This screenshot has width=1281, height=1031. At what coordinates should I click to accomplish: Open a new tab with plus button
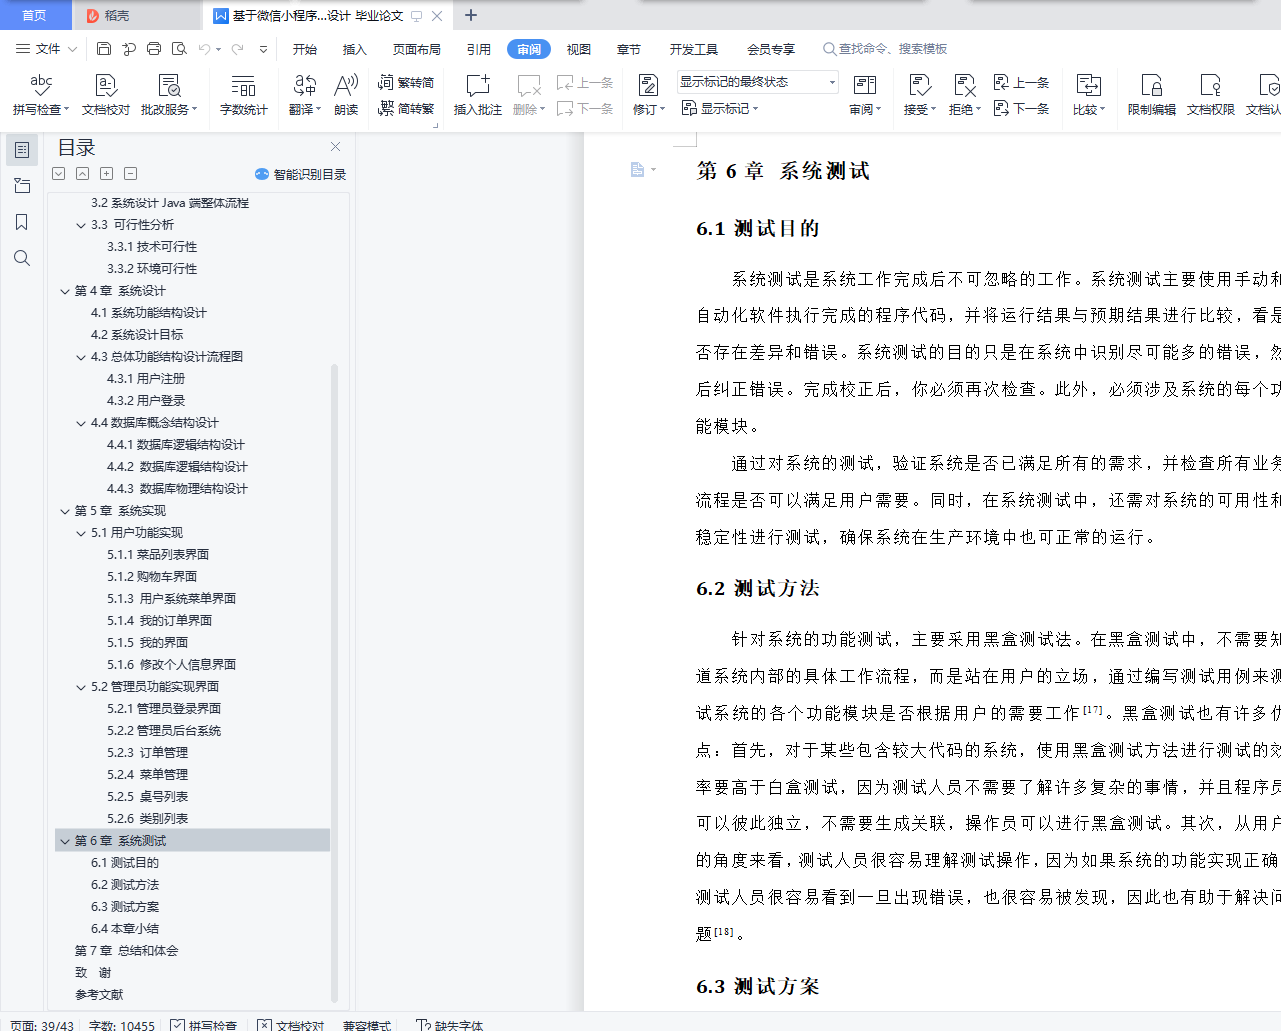click(x=471, y=15)
